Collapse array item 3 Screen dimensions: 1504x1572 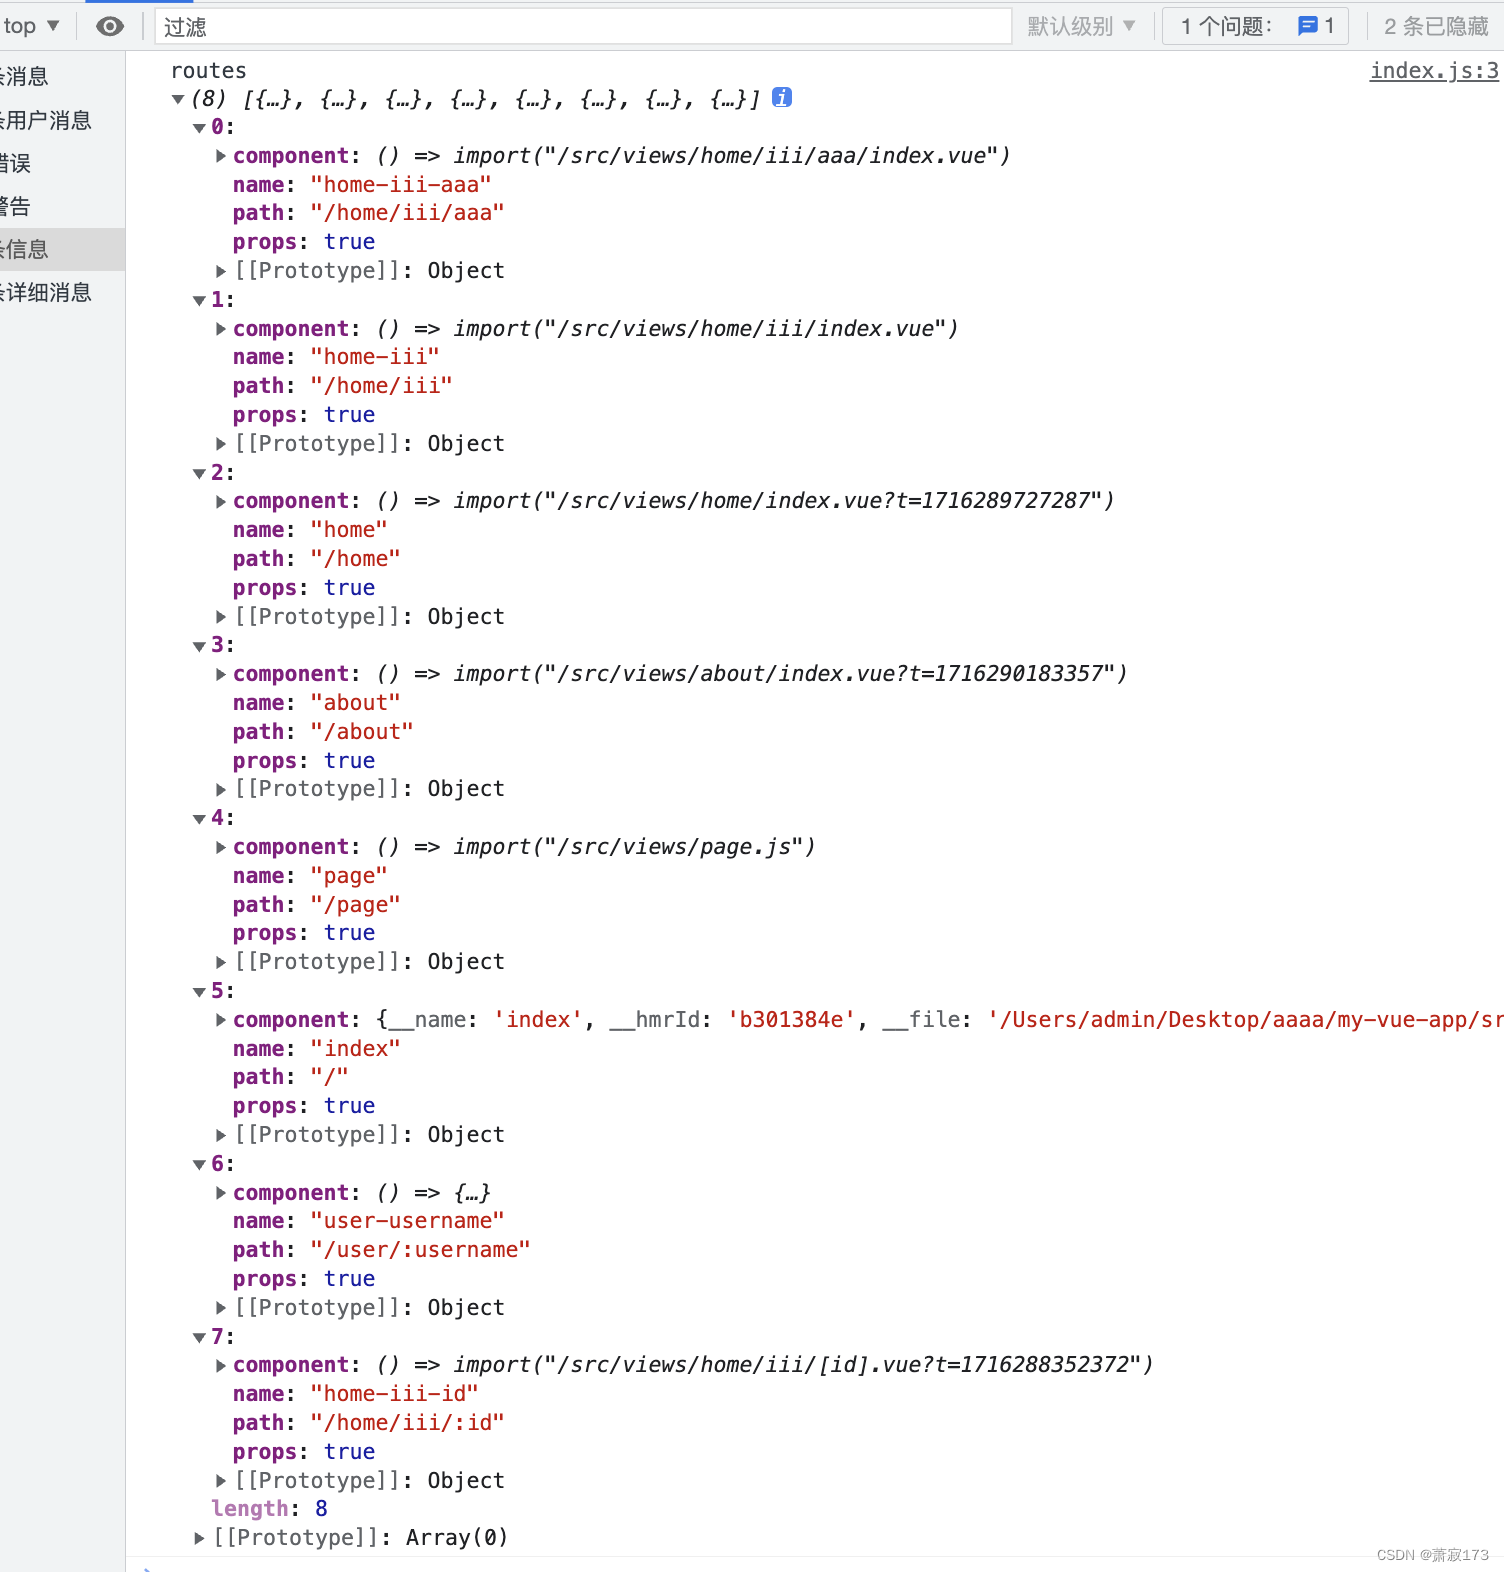[199, 646]
